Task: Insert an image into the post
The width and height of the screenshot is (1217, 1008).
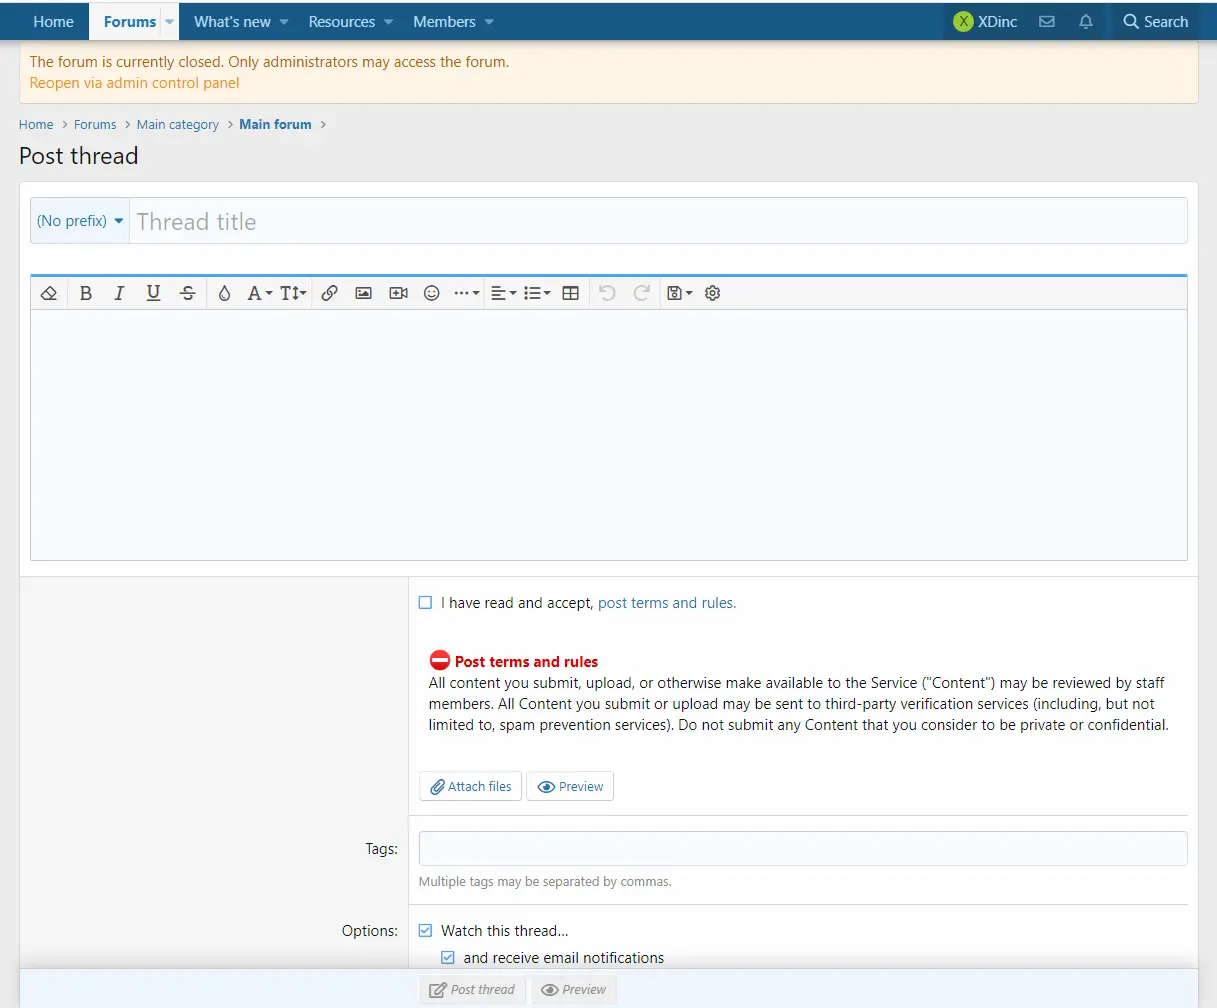Action: click(364, 293)
